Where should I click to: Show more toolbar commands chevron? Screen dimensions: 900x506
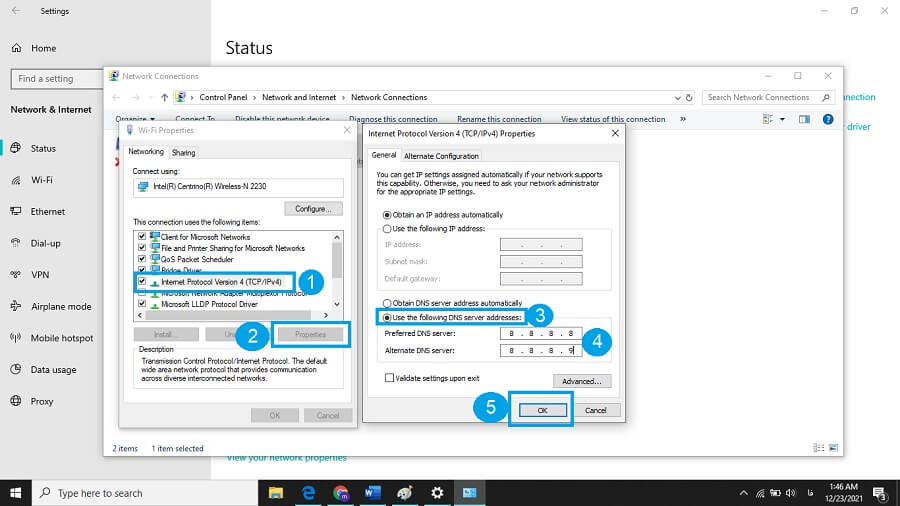[x=682, y=119]
